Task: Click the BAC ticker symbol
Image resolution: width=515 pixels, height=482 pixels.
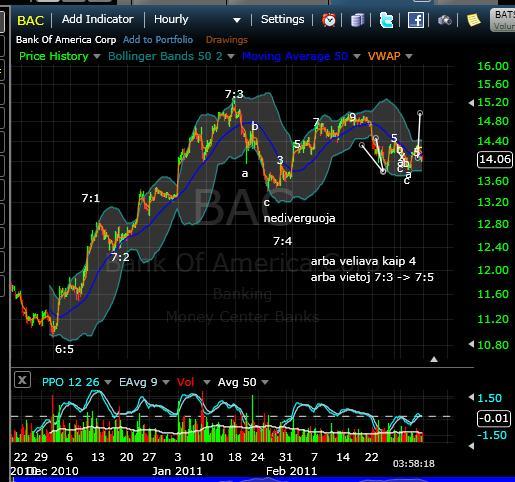Action: [30, 21]
